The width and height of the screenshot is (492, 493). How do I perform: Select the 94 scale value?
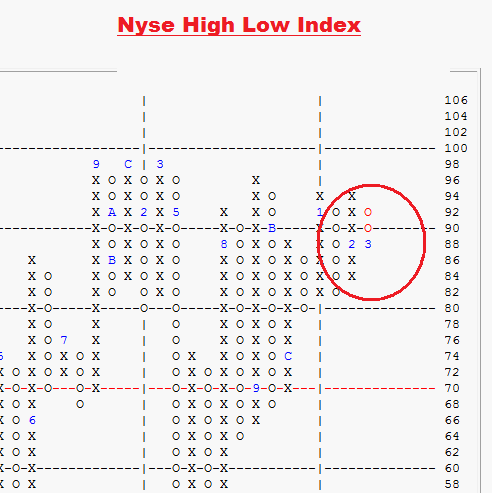(x=452, y=196)
